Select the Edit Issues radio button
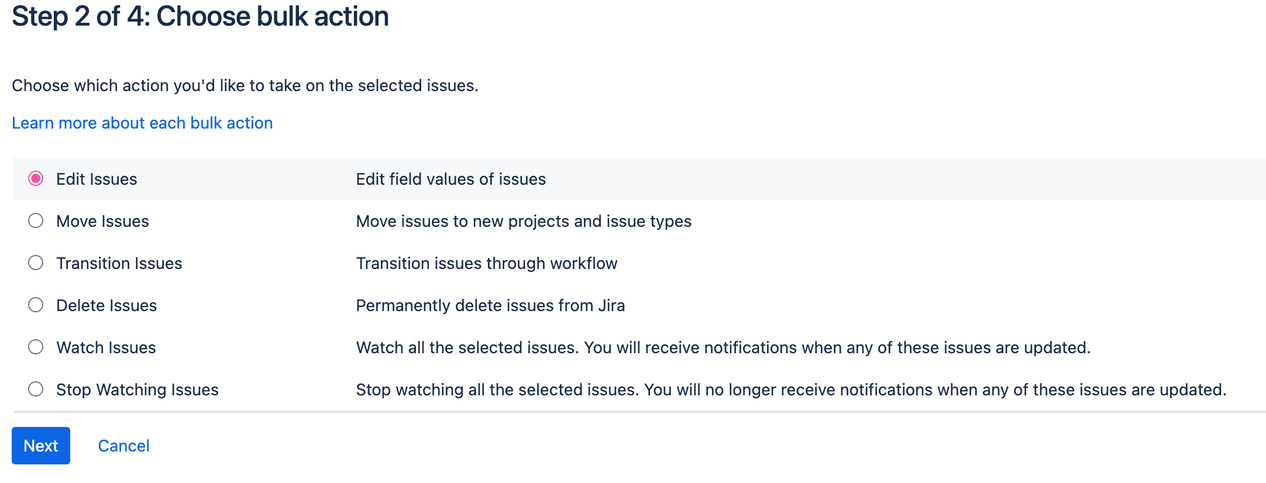Screen dimensions: 1266x483 [x=36, y=179]
